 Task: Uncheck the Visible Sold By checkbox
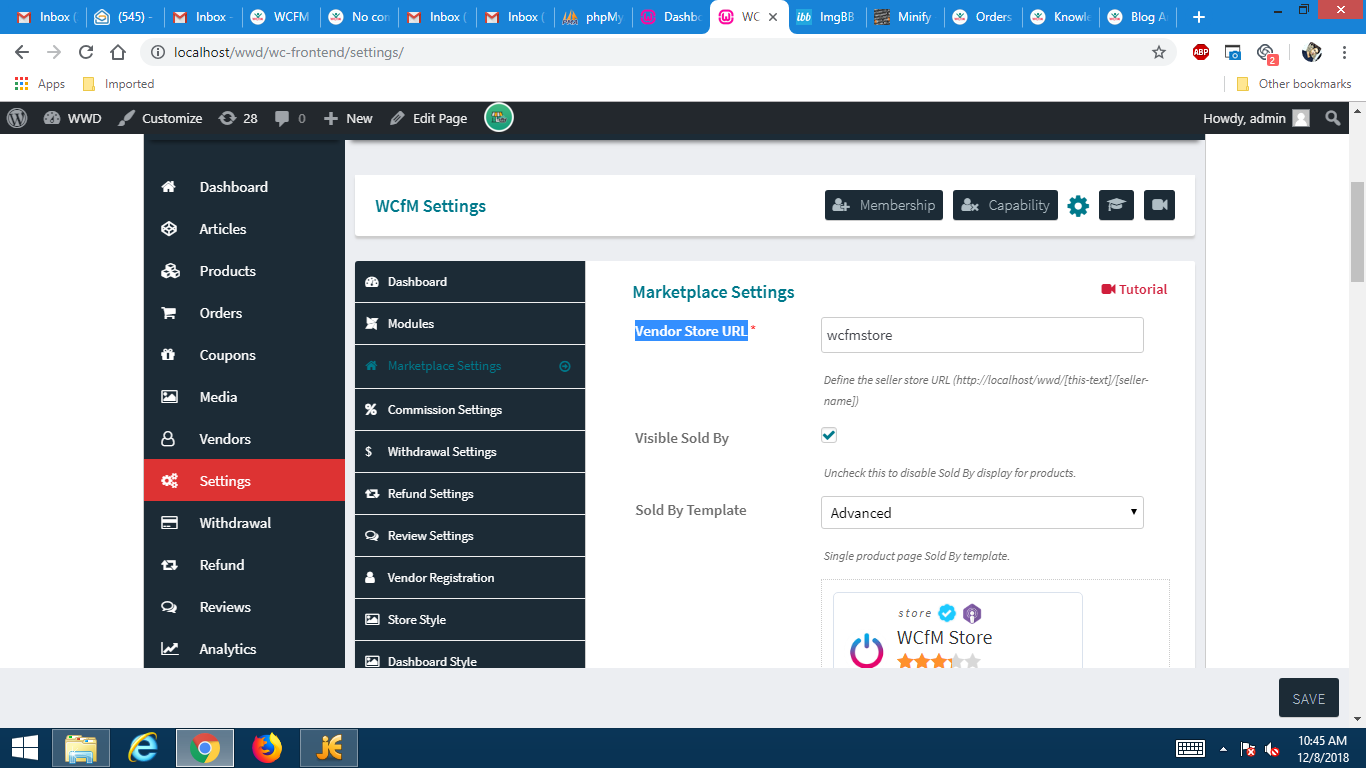(829, 435)
